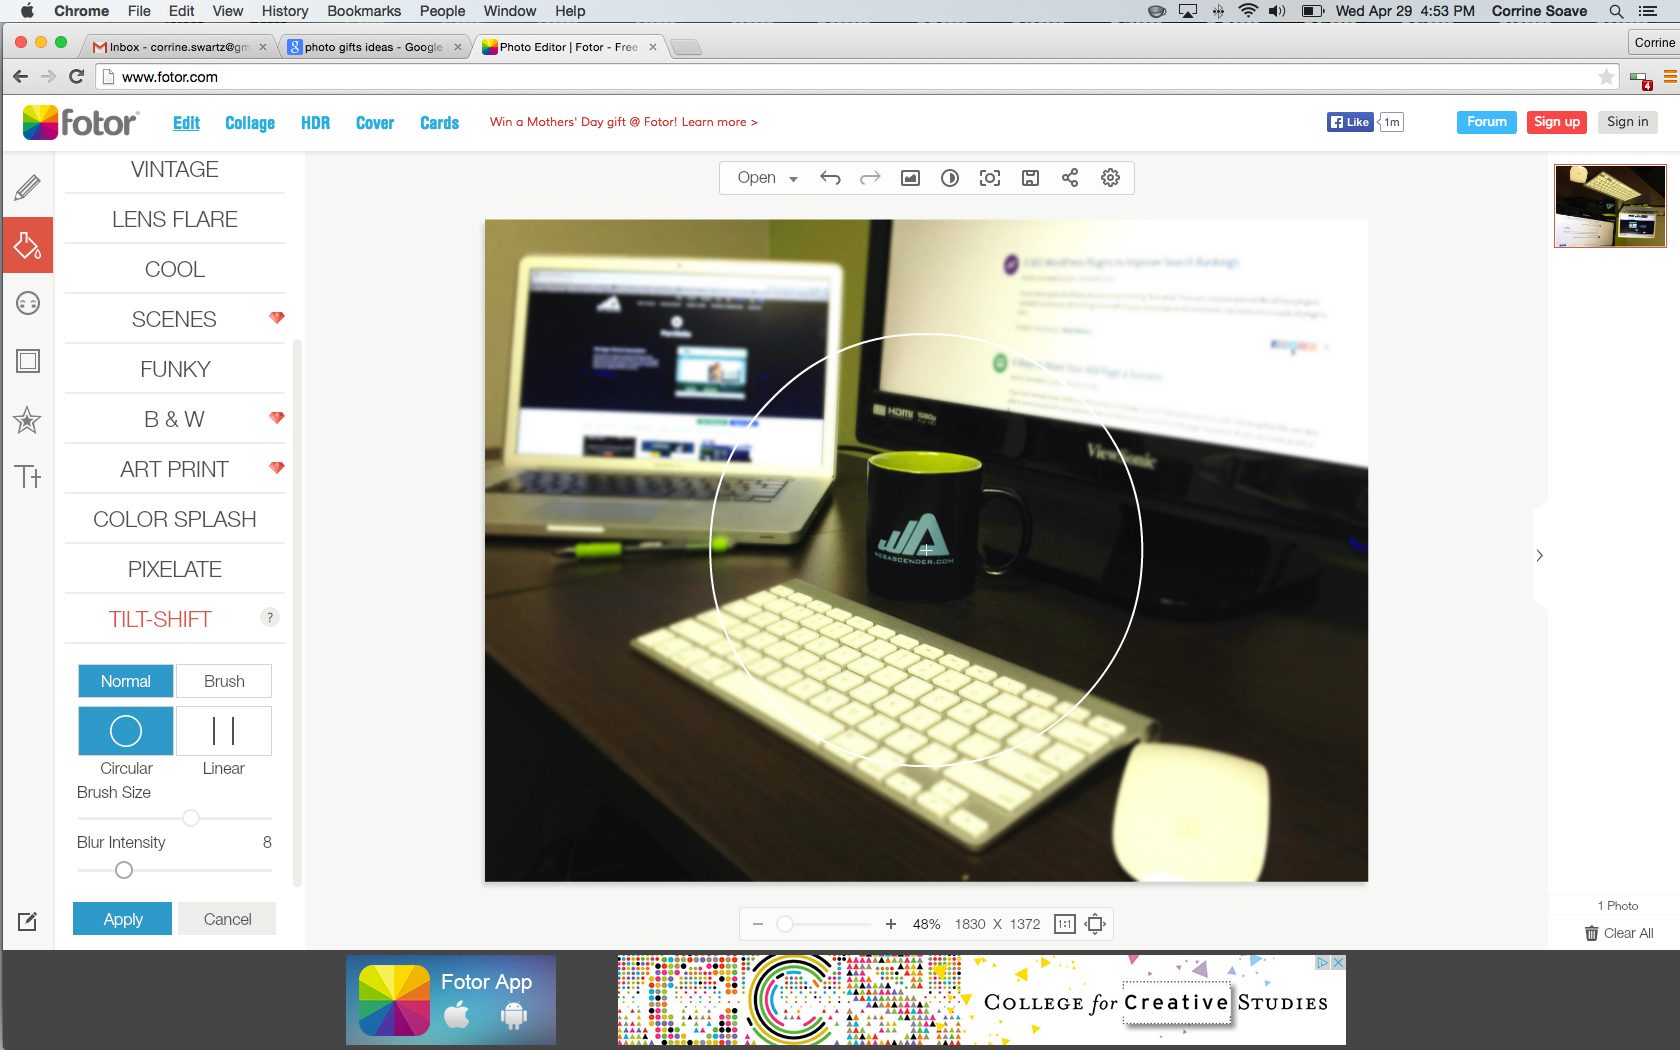Click the edit note icon at sidebar bottom

tap(27, 921)
